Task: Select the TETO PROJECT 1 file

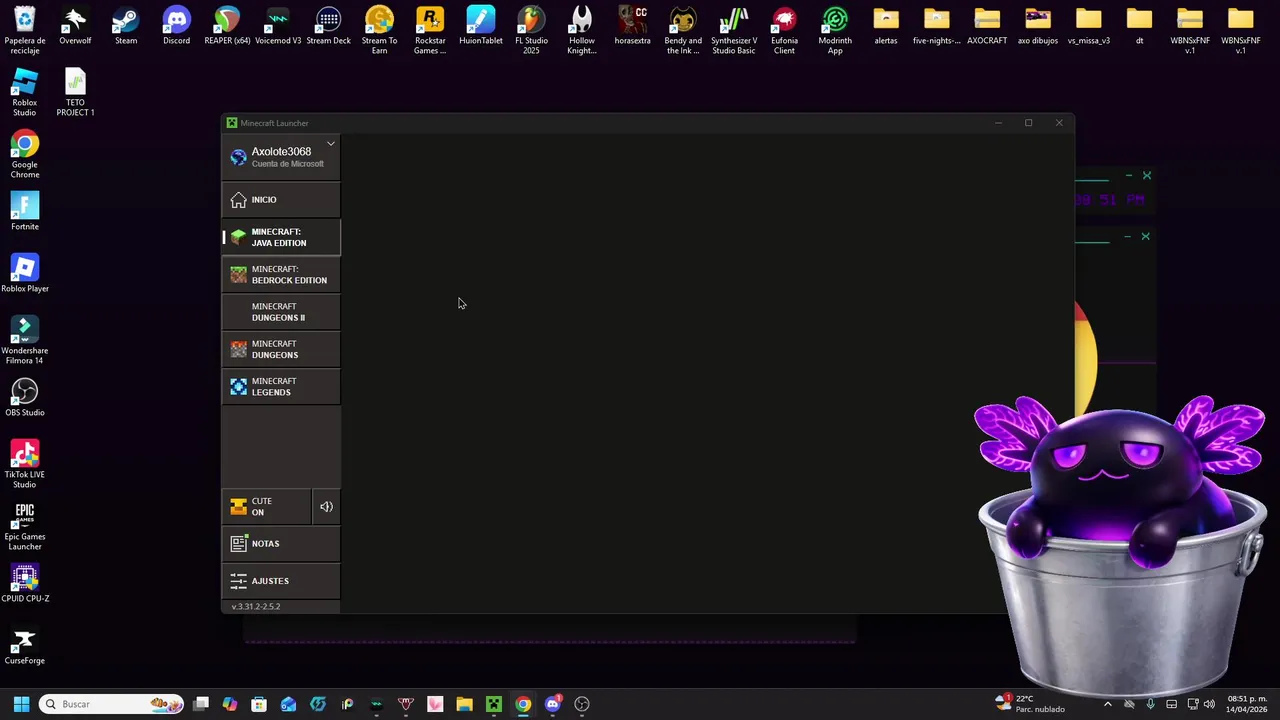Action: [x=75, y=93]
